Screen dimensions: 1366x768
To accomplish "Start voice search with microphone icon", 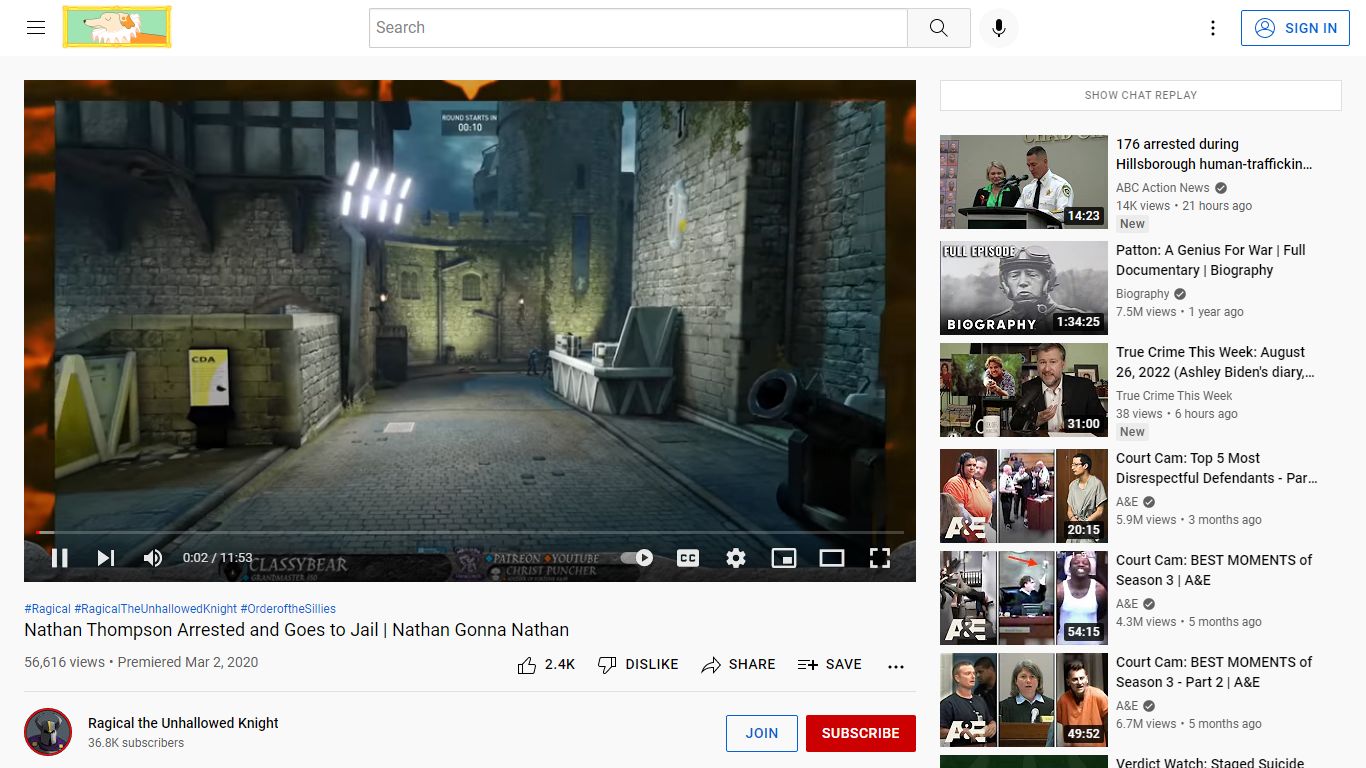I will click(998, 28).
